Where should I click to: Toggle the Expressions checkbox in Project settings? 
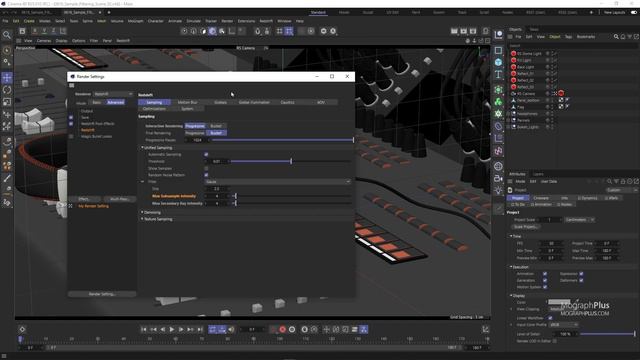pos(581,274)
